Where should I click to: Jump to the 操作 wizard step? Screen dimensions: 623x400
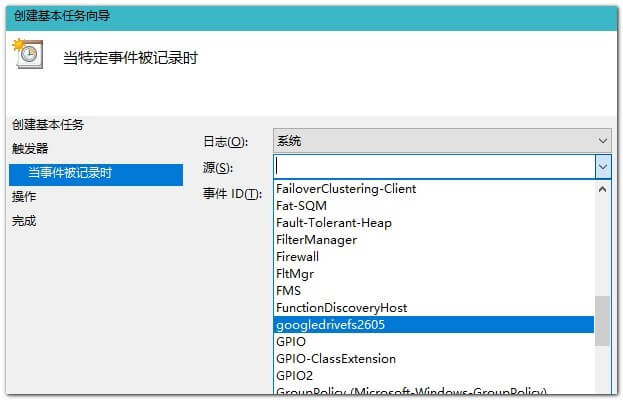click(24, 197)
